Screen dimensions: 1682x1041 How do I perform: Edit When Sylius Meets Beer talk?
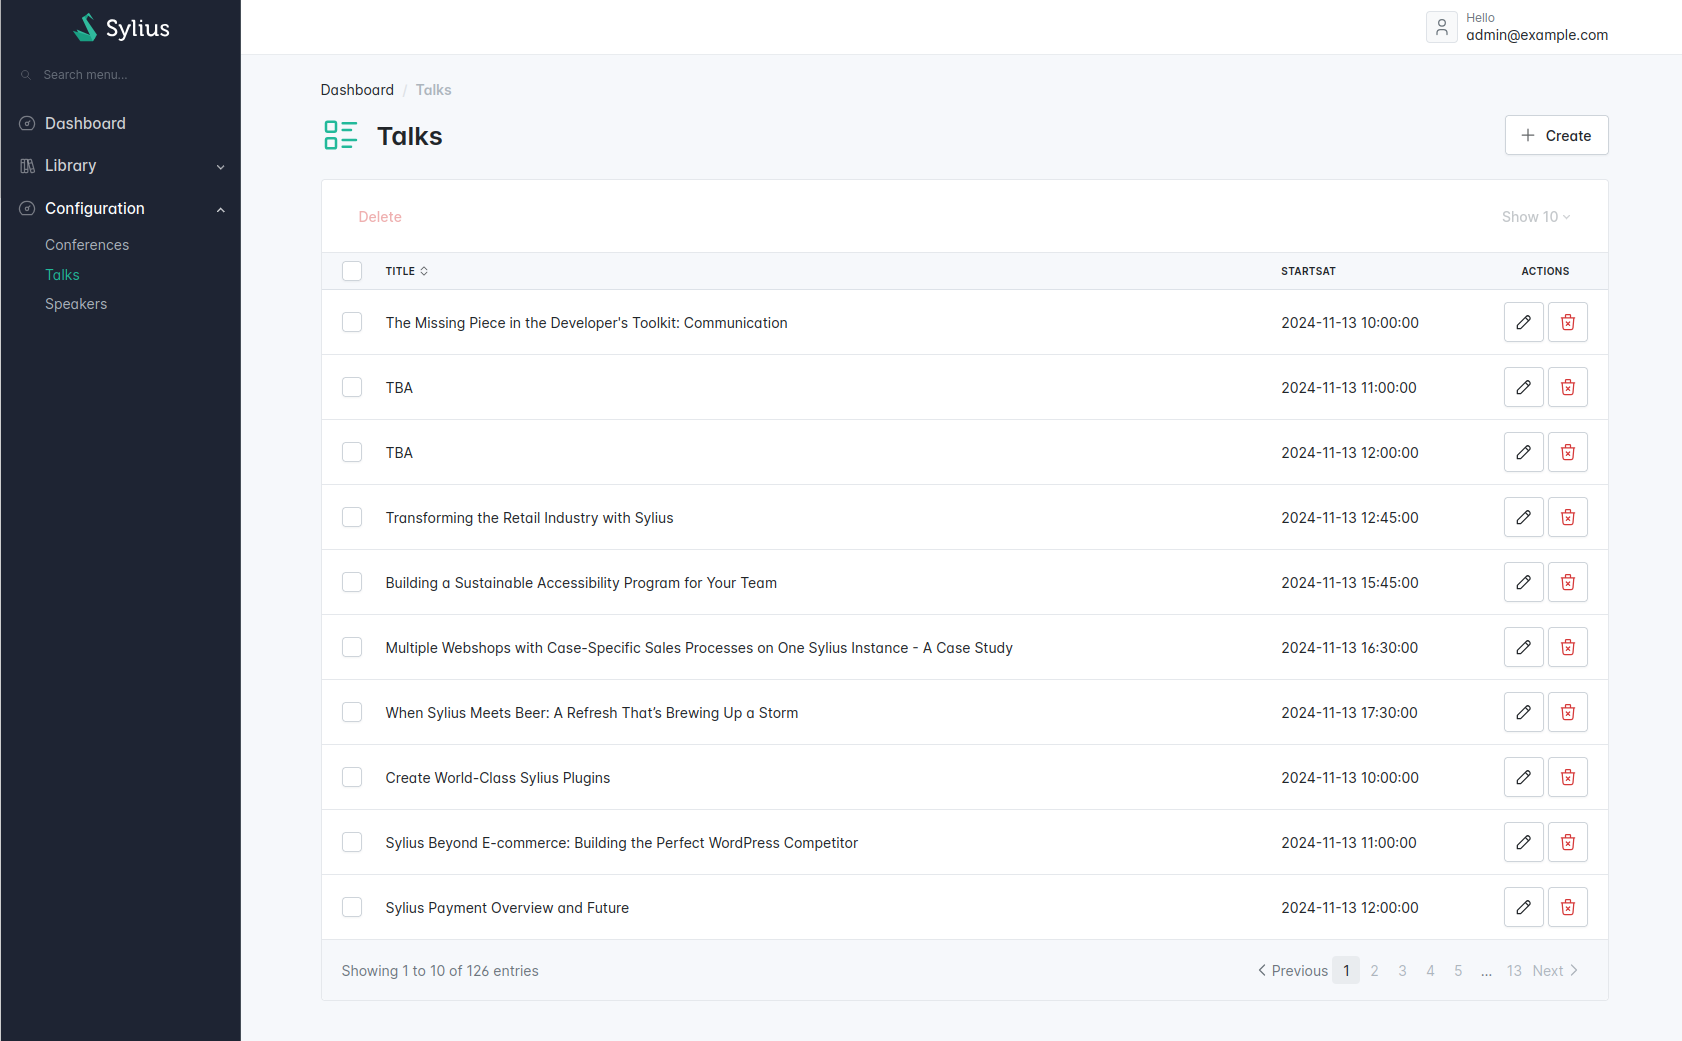[1523, 712]
